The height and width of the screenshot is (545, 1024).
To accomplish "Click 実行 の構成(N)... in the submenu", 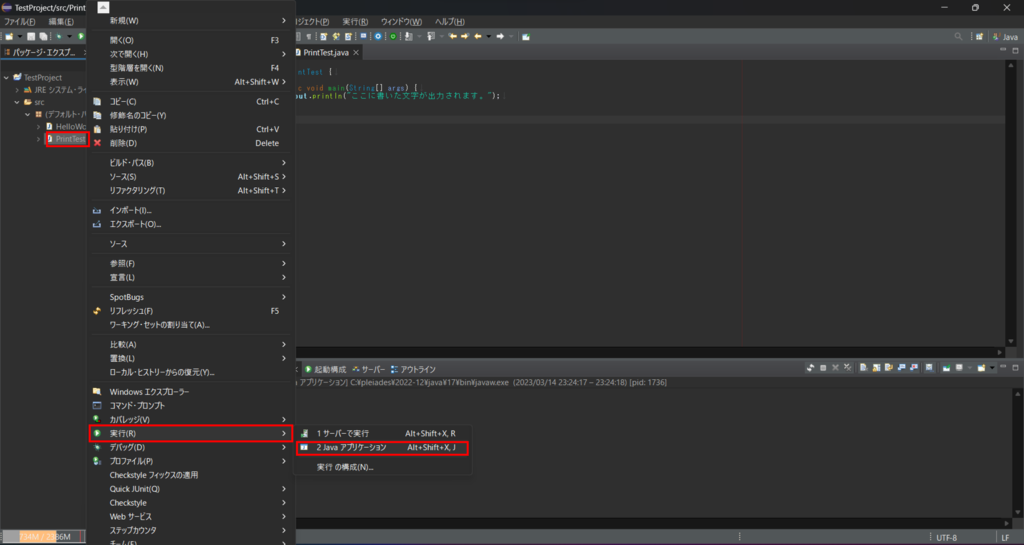I will point(344,467).
